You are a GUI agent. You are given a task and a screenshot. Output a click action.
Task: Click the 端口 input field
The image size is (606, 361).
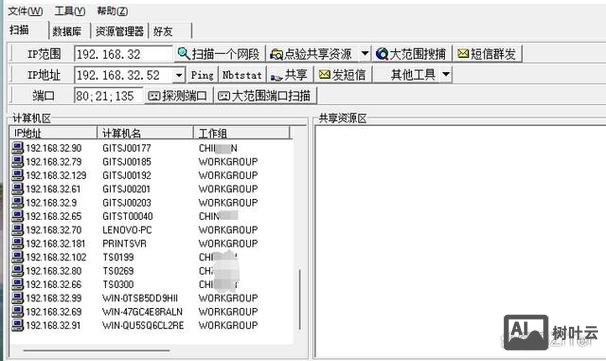pos(108,95)
